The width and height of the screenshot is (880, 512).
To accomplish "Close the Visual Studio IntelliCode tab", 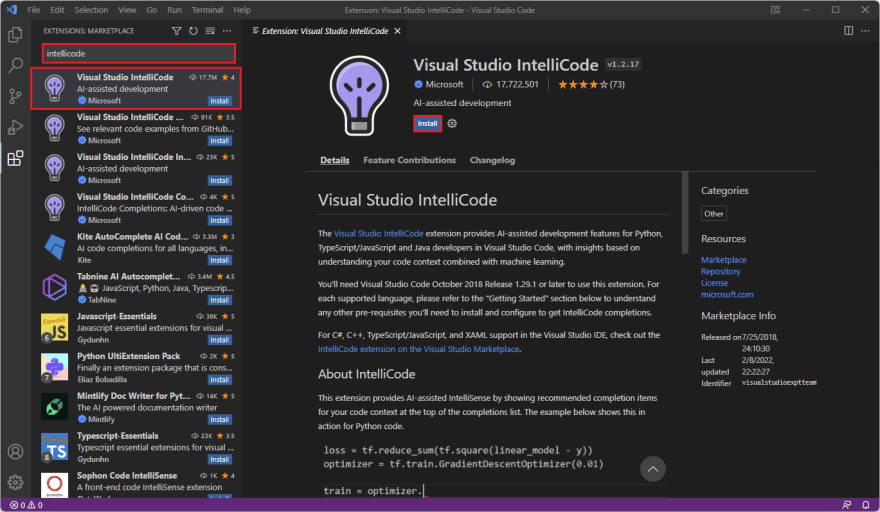I will (397, 31).
